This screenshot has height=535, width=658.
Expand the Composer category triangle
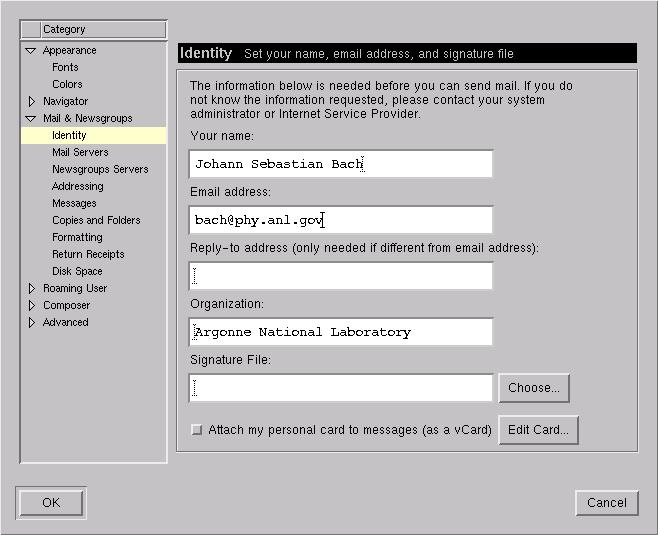click(31, 305)
